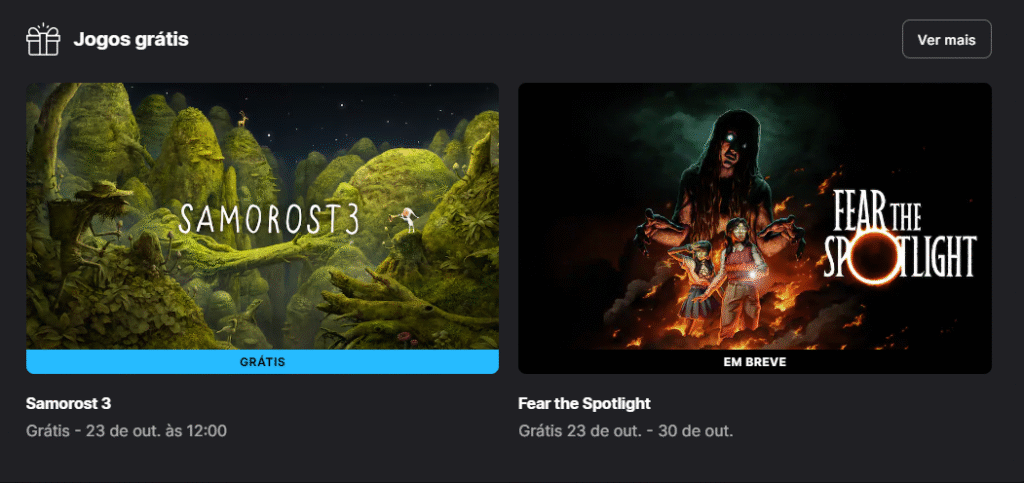Click the EM BREVE banner

[755, 362]
